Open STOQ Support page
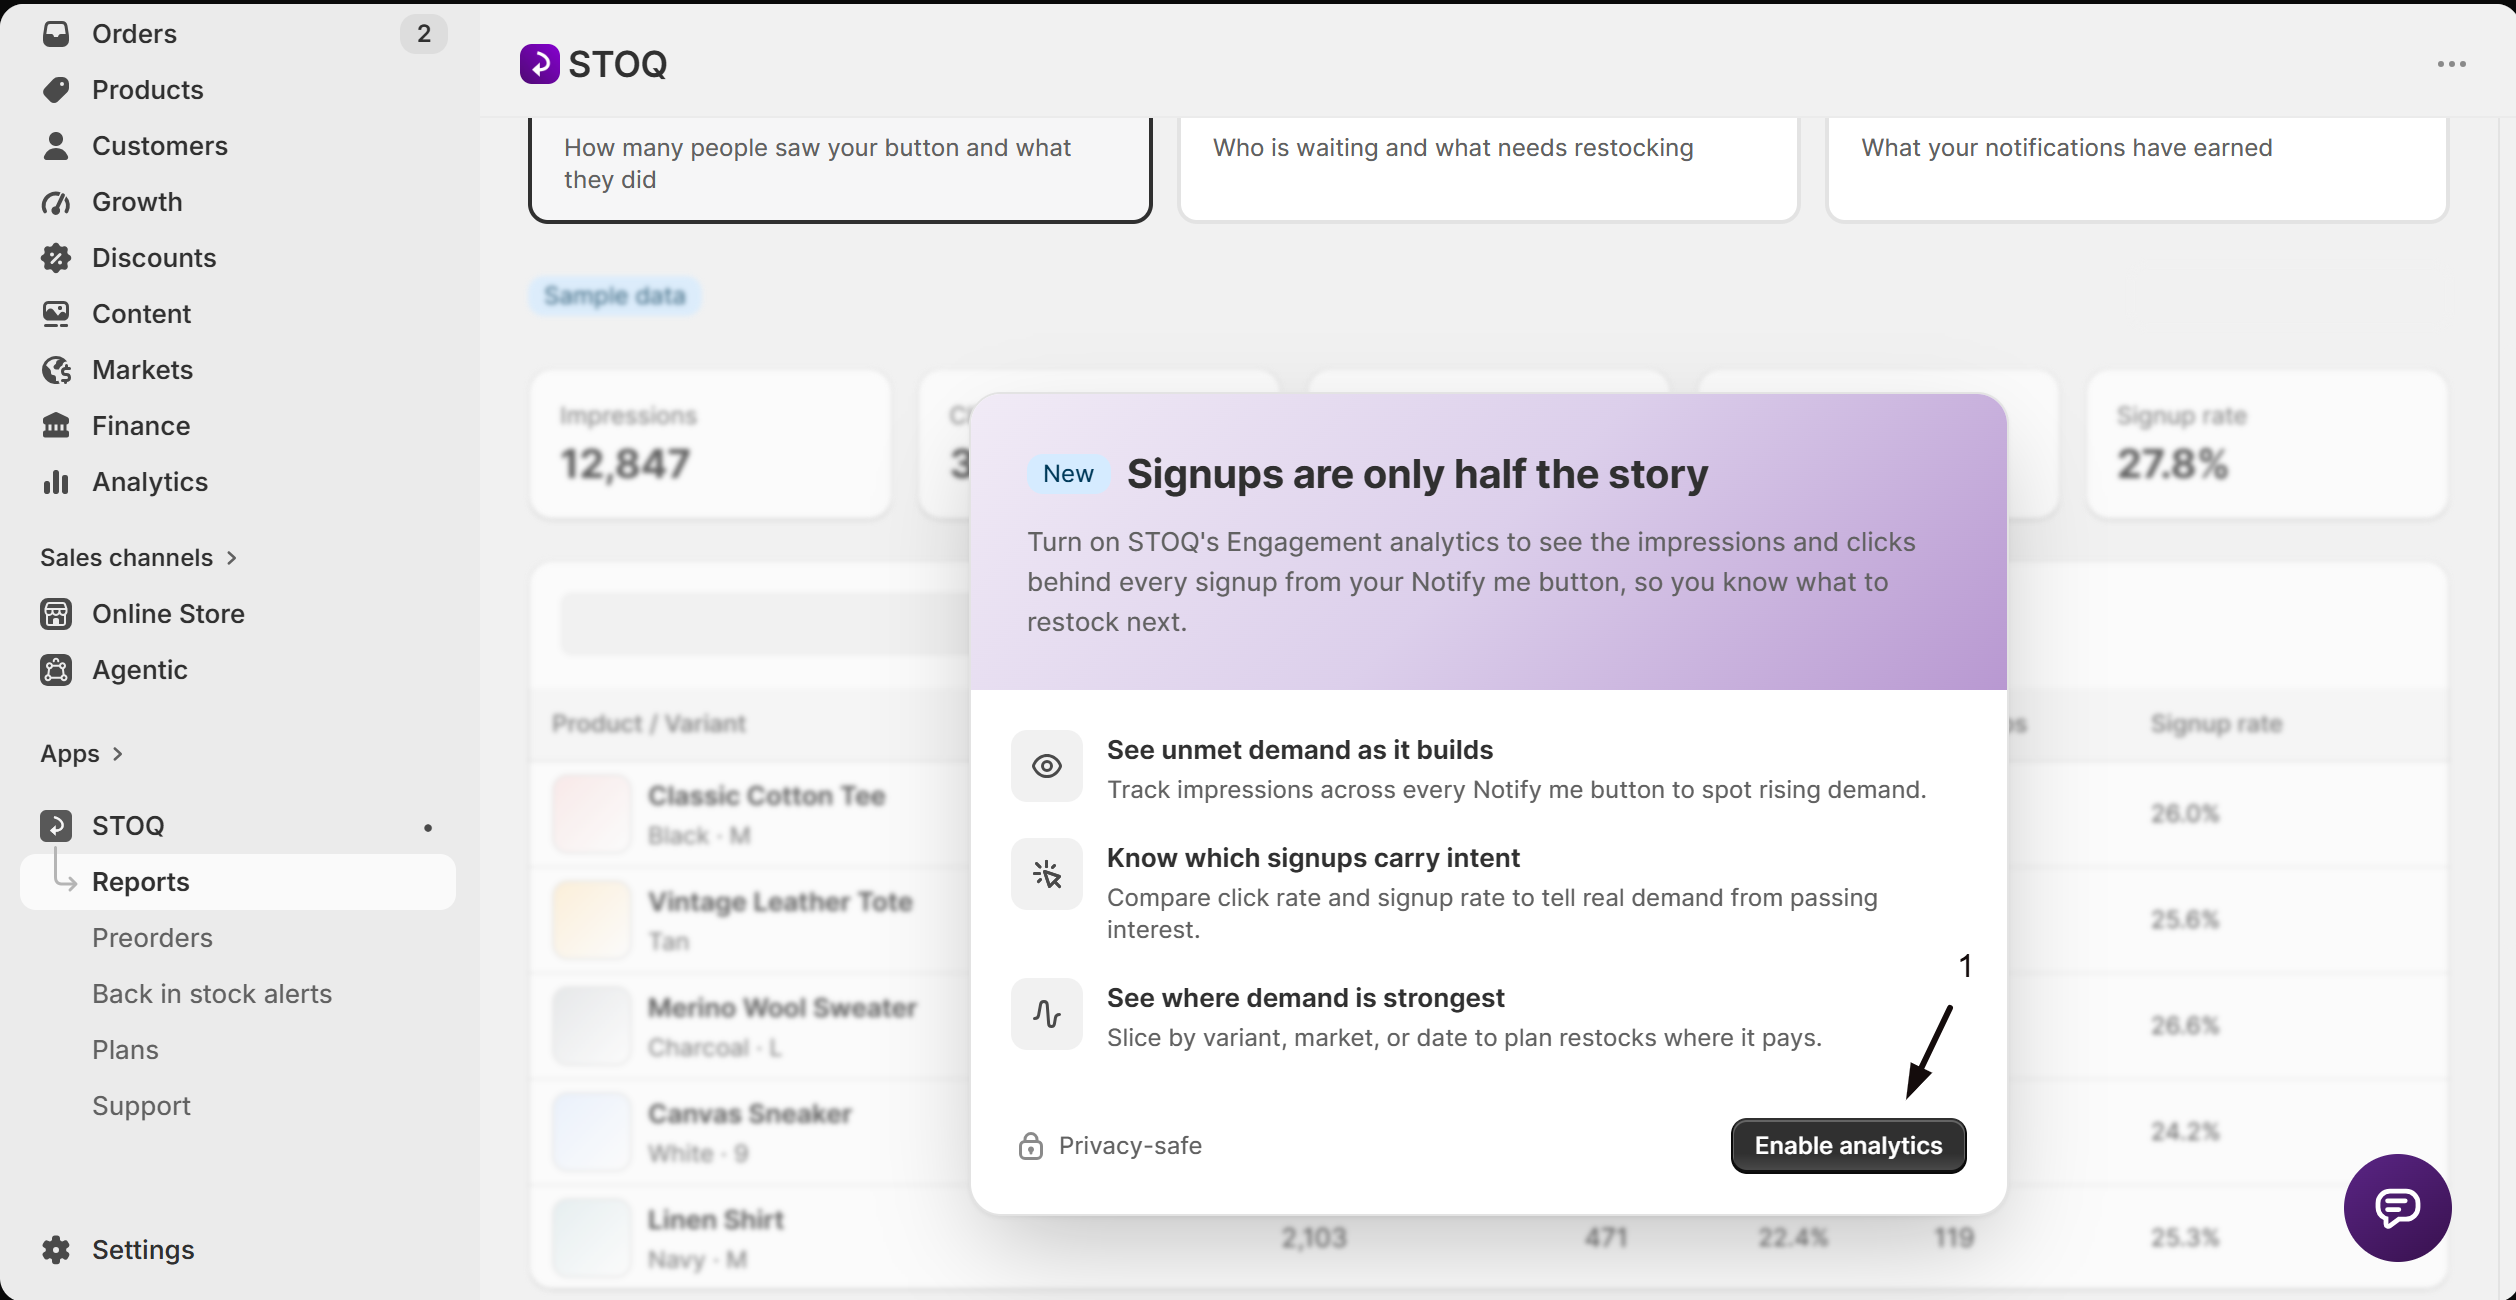 (x=238, y=1106)
